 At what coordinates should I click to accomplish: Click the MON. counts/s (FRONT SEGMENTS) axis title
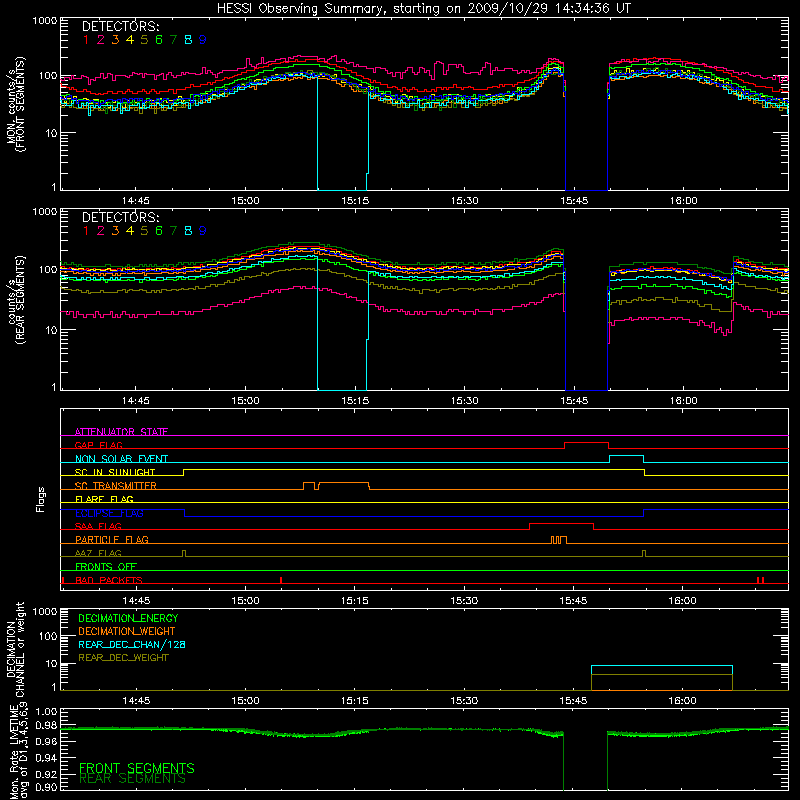pos(16,105)
